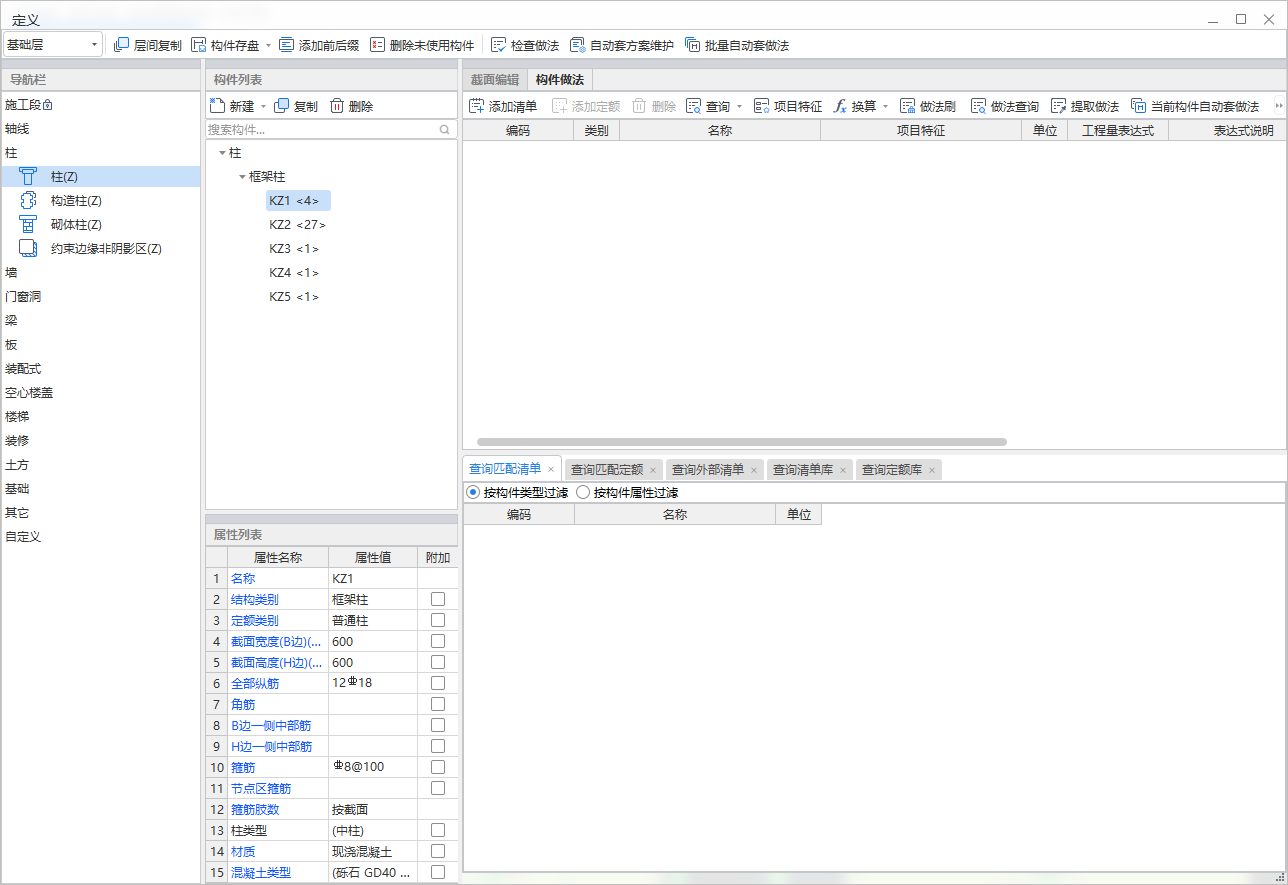
Task: Select the 砌体柱(Z) navigation icon
Action: tap(29, 224)
